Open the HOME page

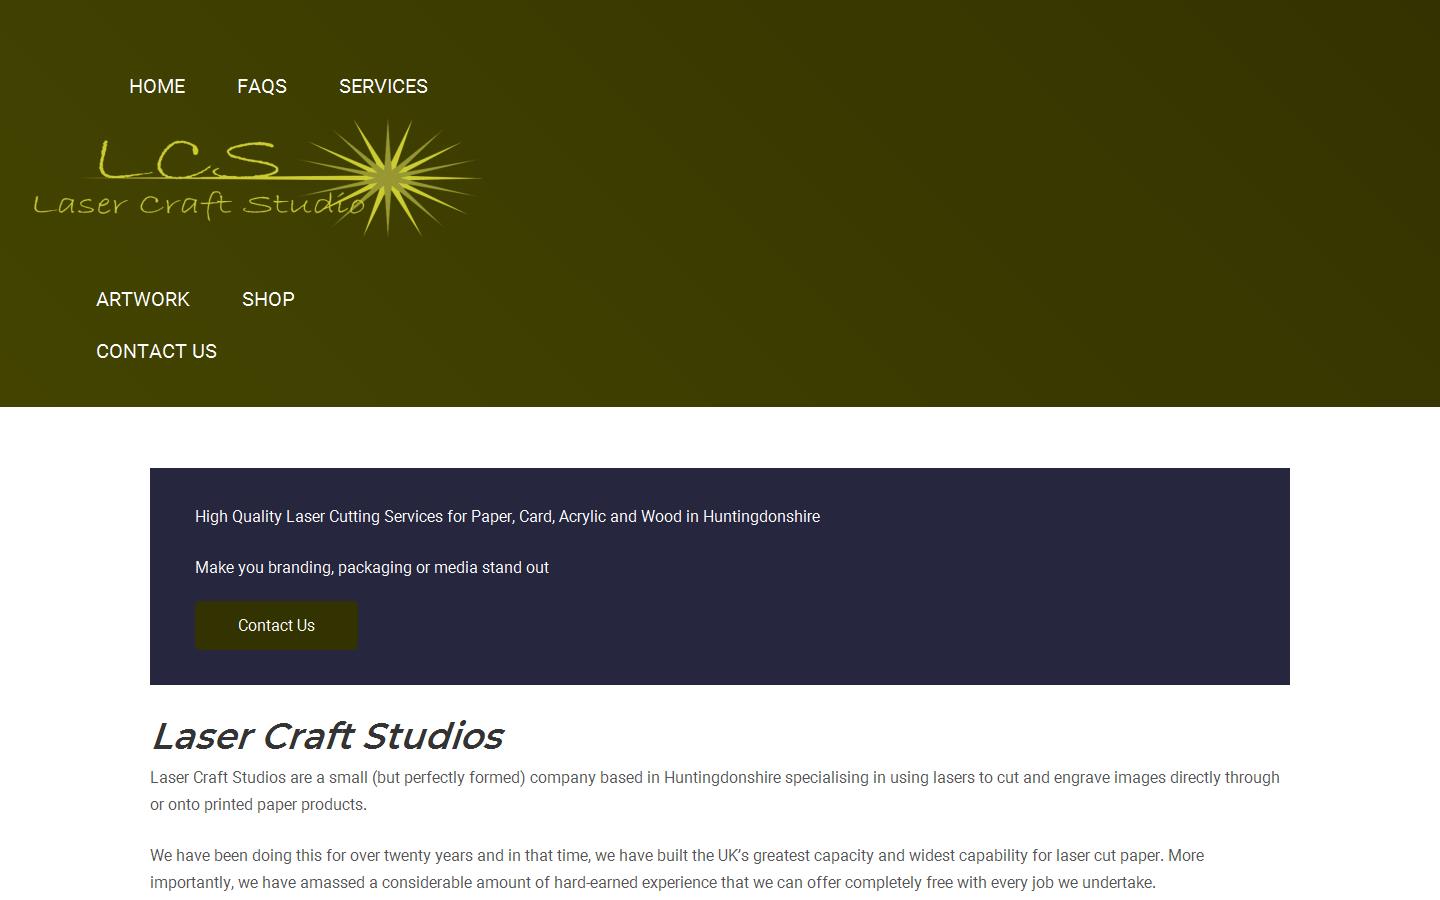click(157, 87)
